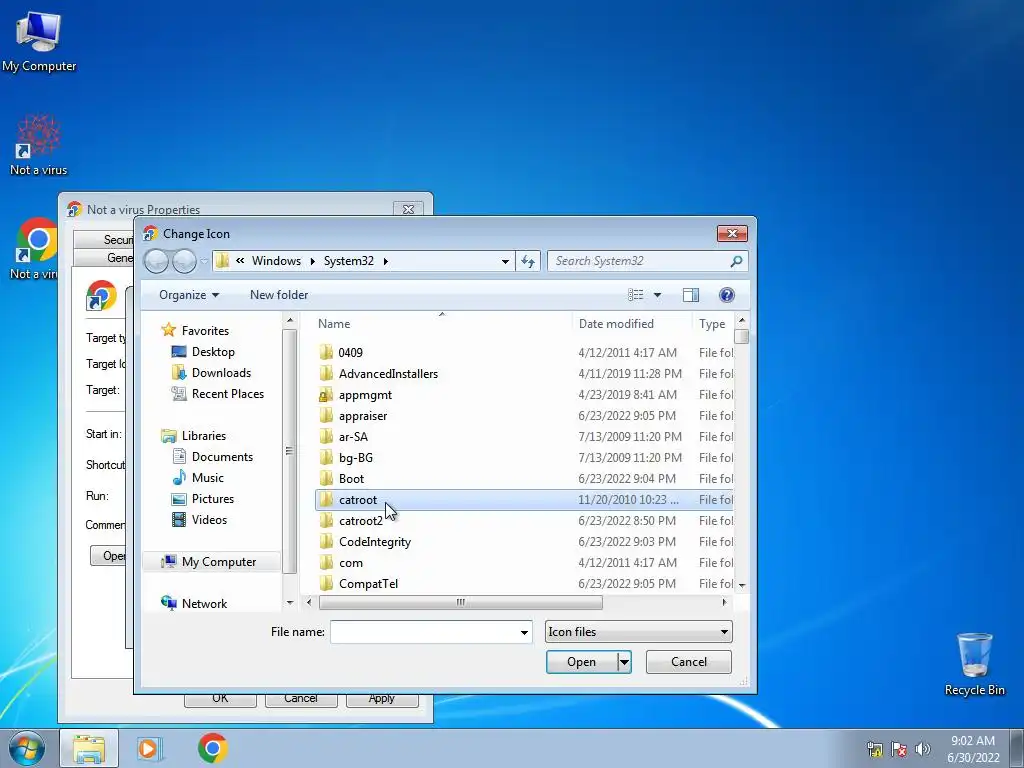Open Windows Explorer from taskbar
Screen dimensions: 1024x768
89,748
